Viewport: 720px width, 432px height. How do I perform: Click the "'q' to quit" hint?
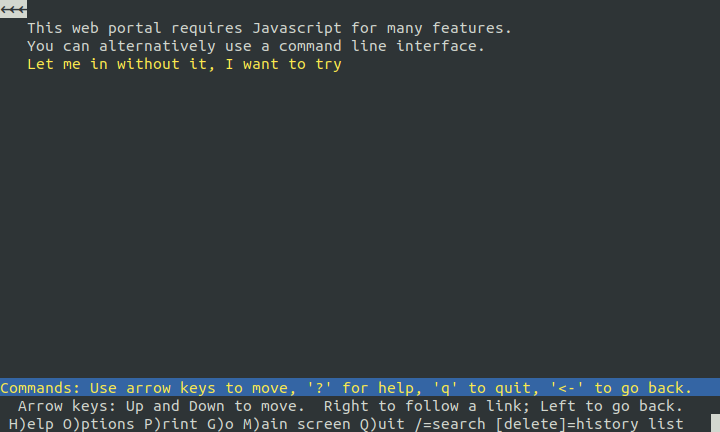(481, 388)
